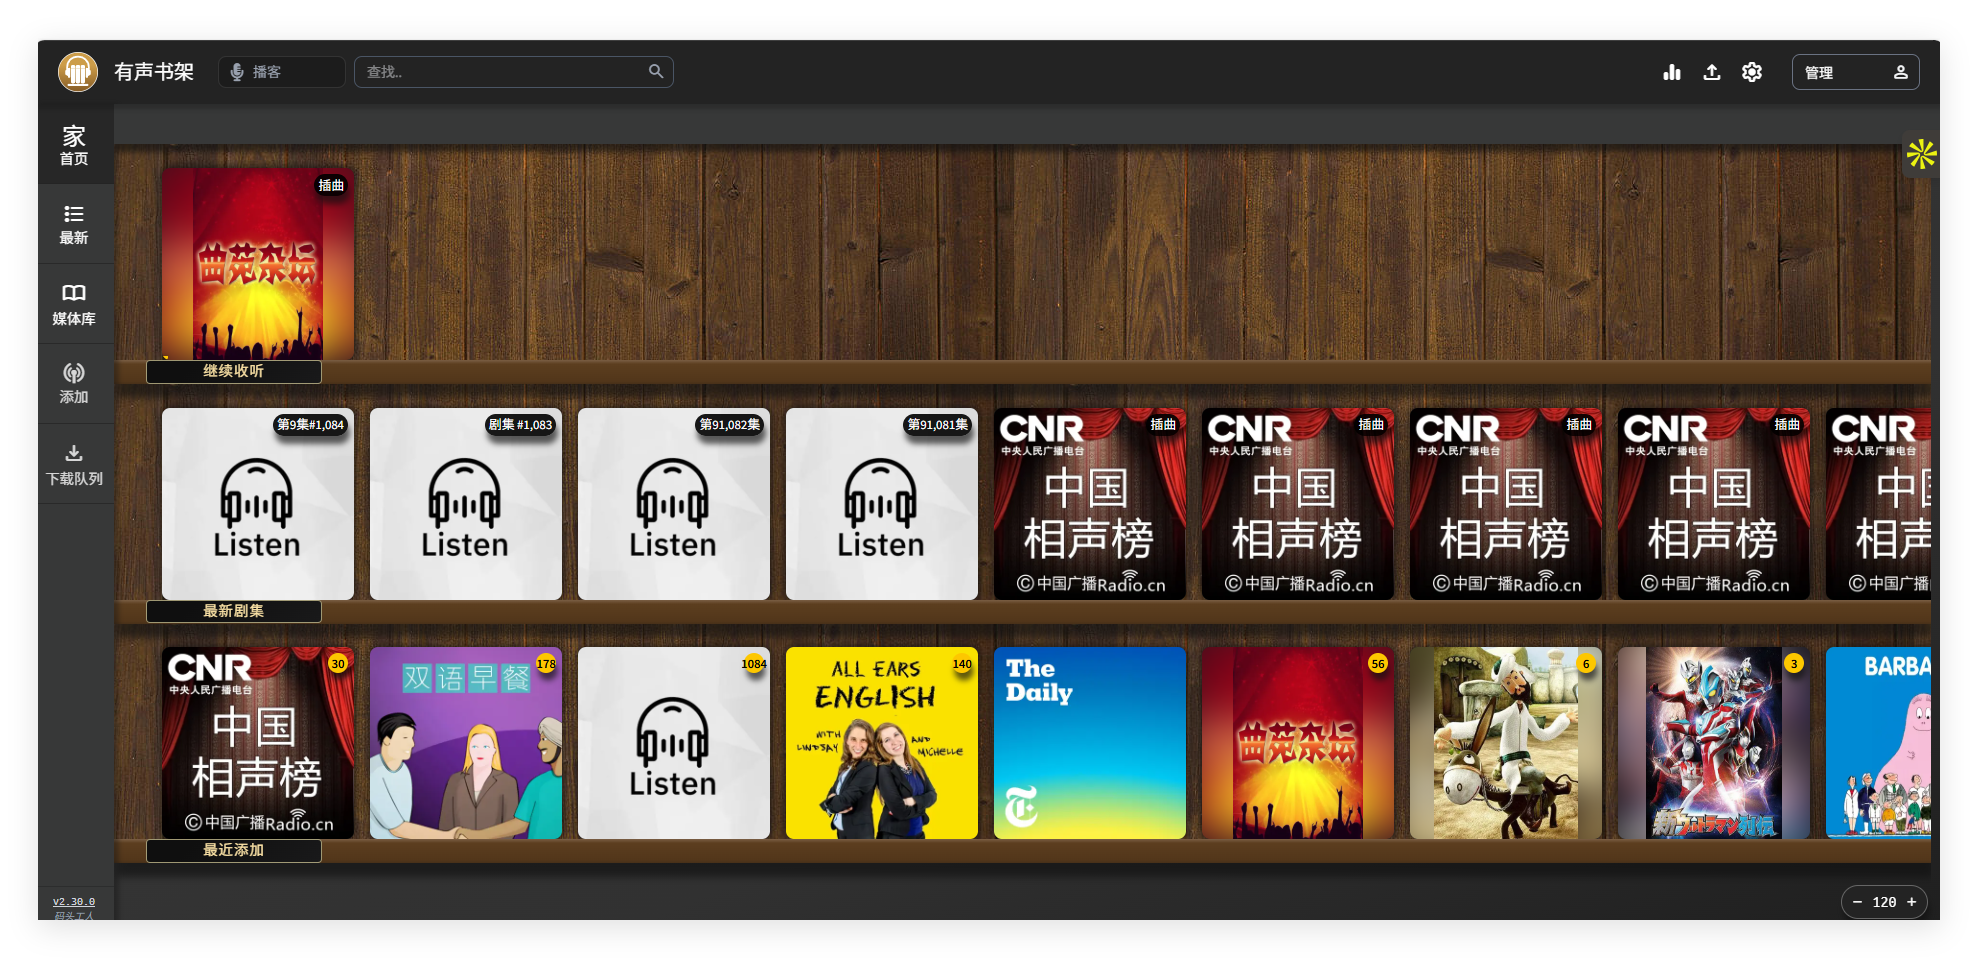Click 插曲 badge on 继续收听 shelf cover
1978x958 pixels.
tap(331, 185)
